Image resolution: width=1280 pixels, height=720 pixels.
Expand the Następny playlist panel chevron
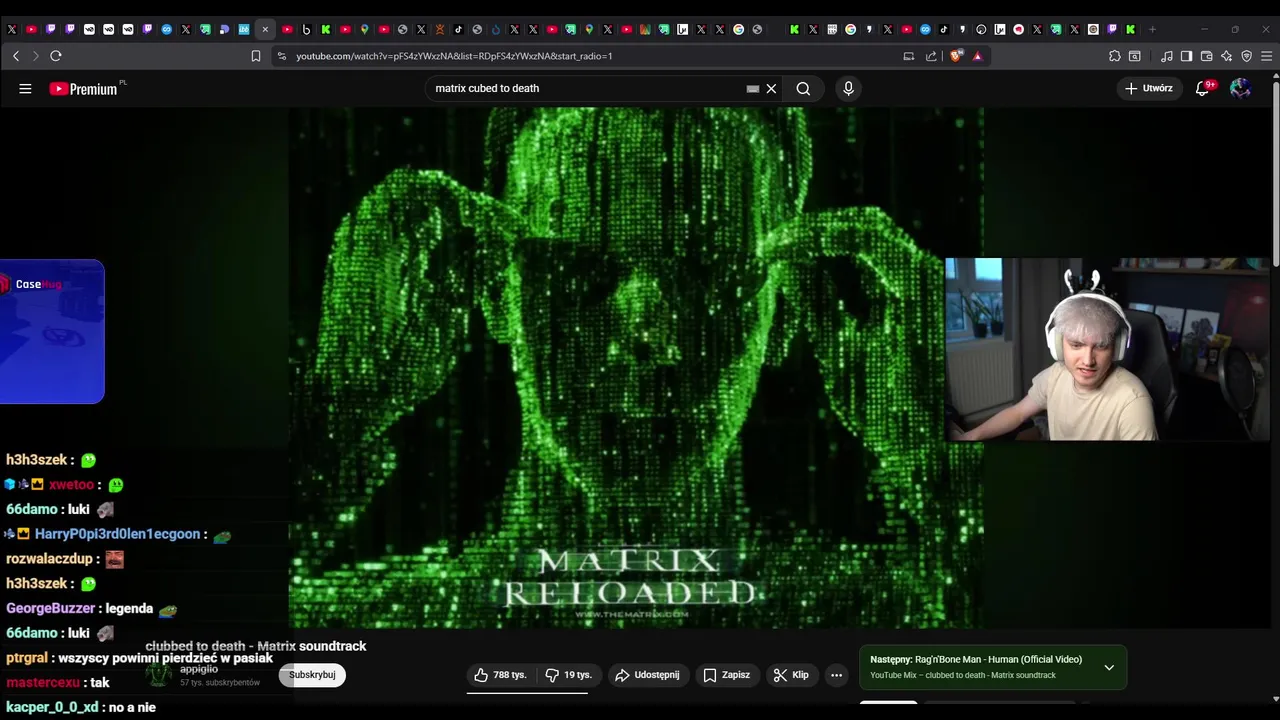pyautogui.click(x=1109, y=667)
